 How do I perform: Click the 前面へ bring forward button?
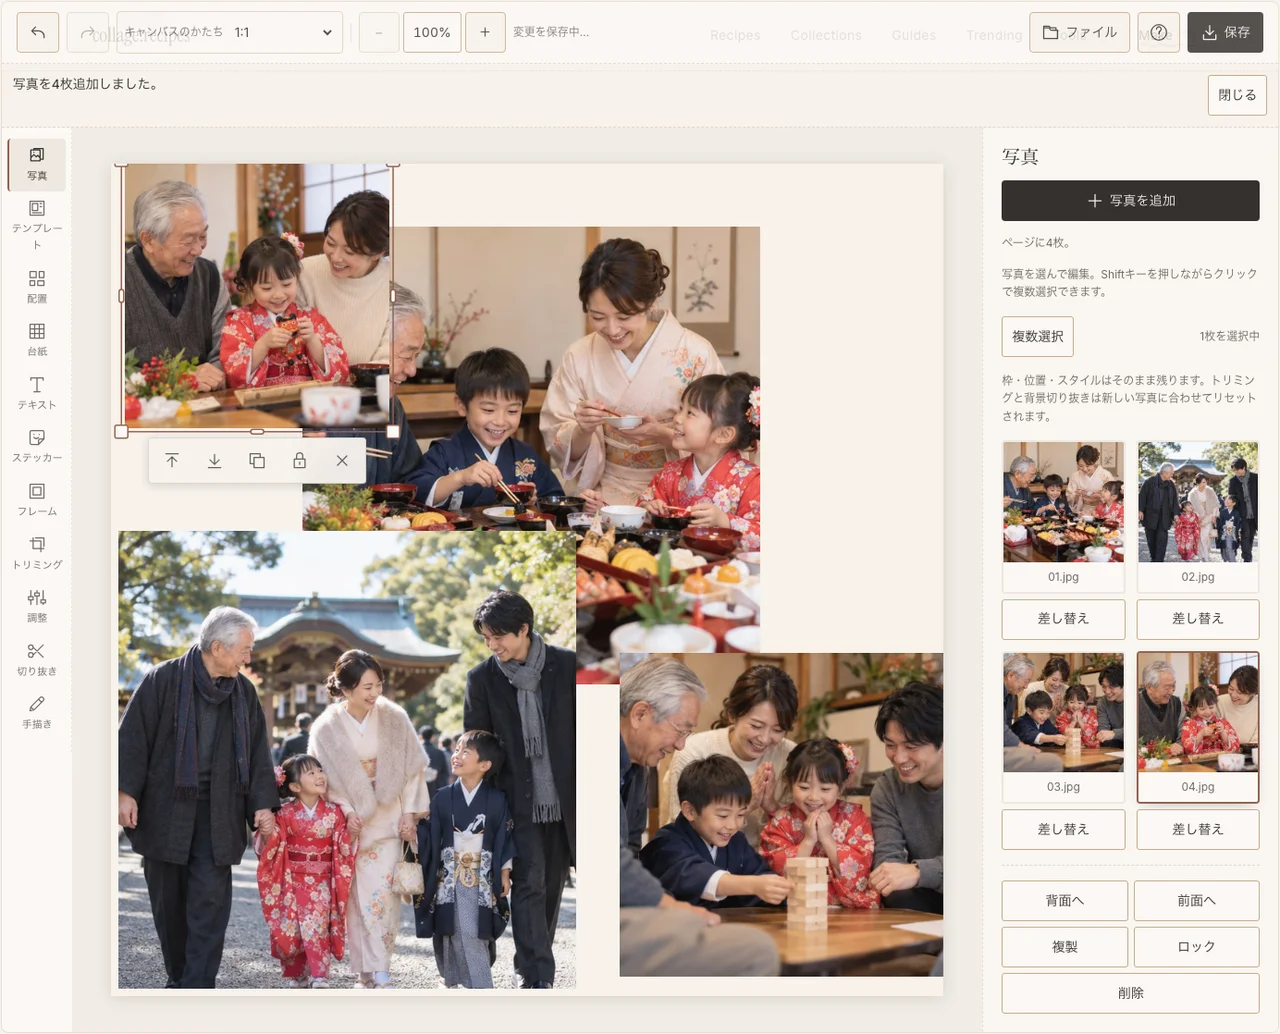1197,901
